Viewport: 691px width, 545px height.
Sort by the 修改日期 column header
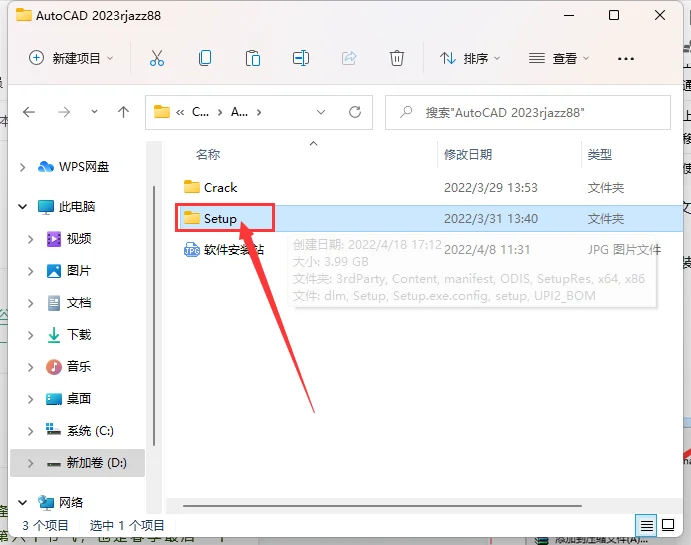point(468,155)
